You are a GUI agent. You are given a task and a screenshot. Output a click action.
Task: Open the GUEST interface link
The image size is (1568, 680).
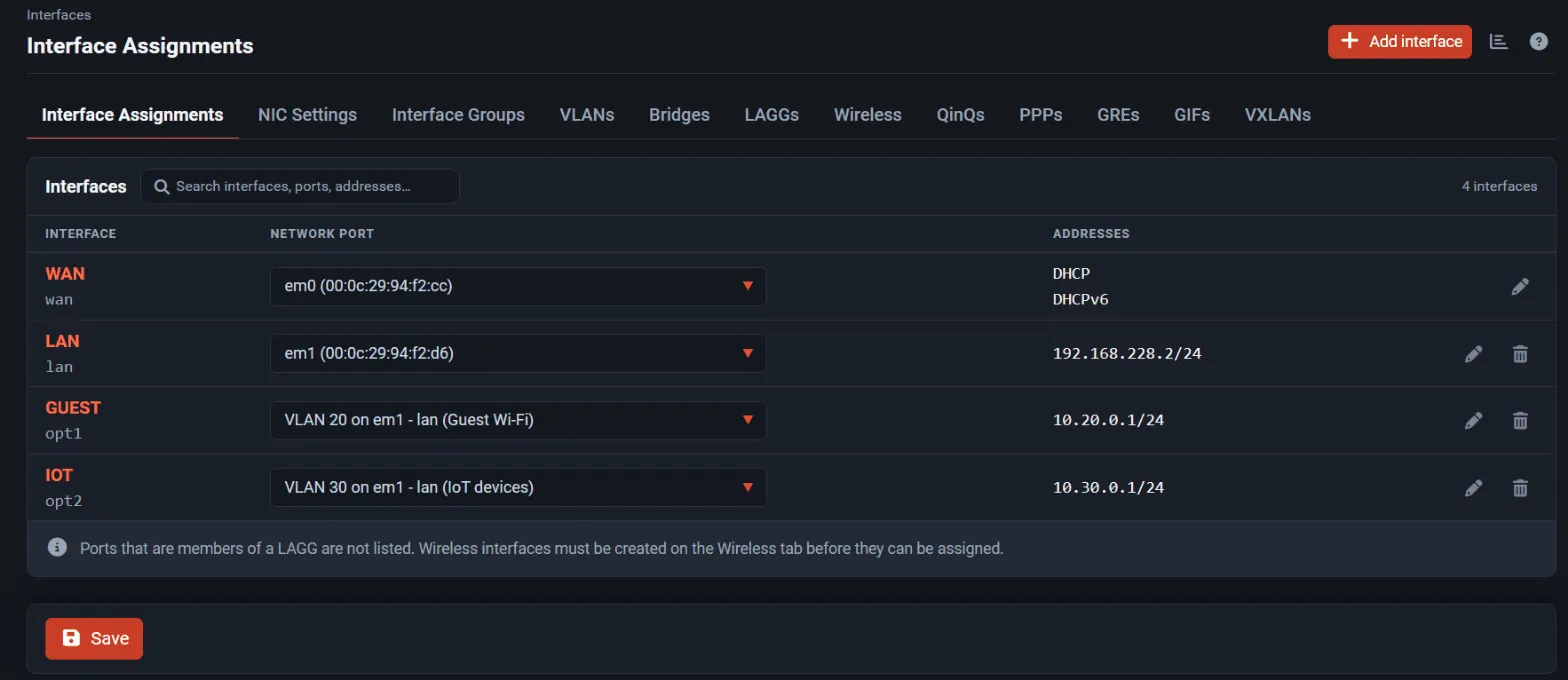pyautogui.click(x=73, y=408)
